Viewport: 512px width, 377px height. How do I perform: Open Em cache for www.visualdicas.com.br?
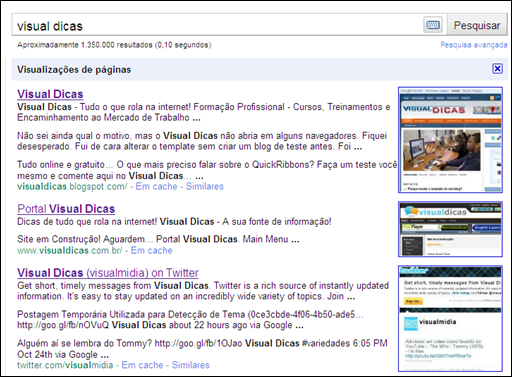click(151, 250)
